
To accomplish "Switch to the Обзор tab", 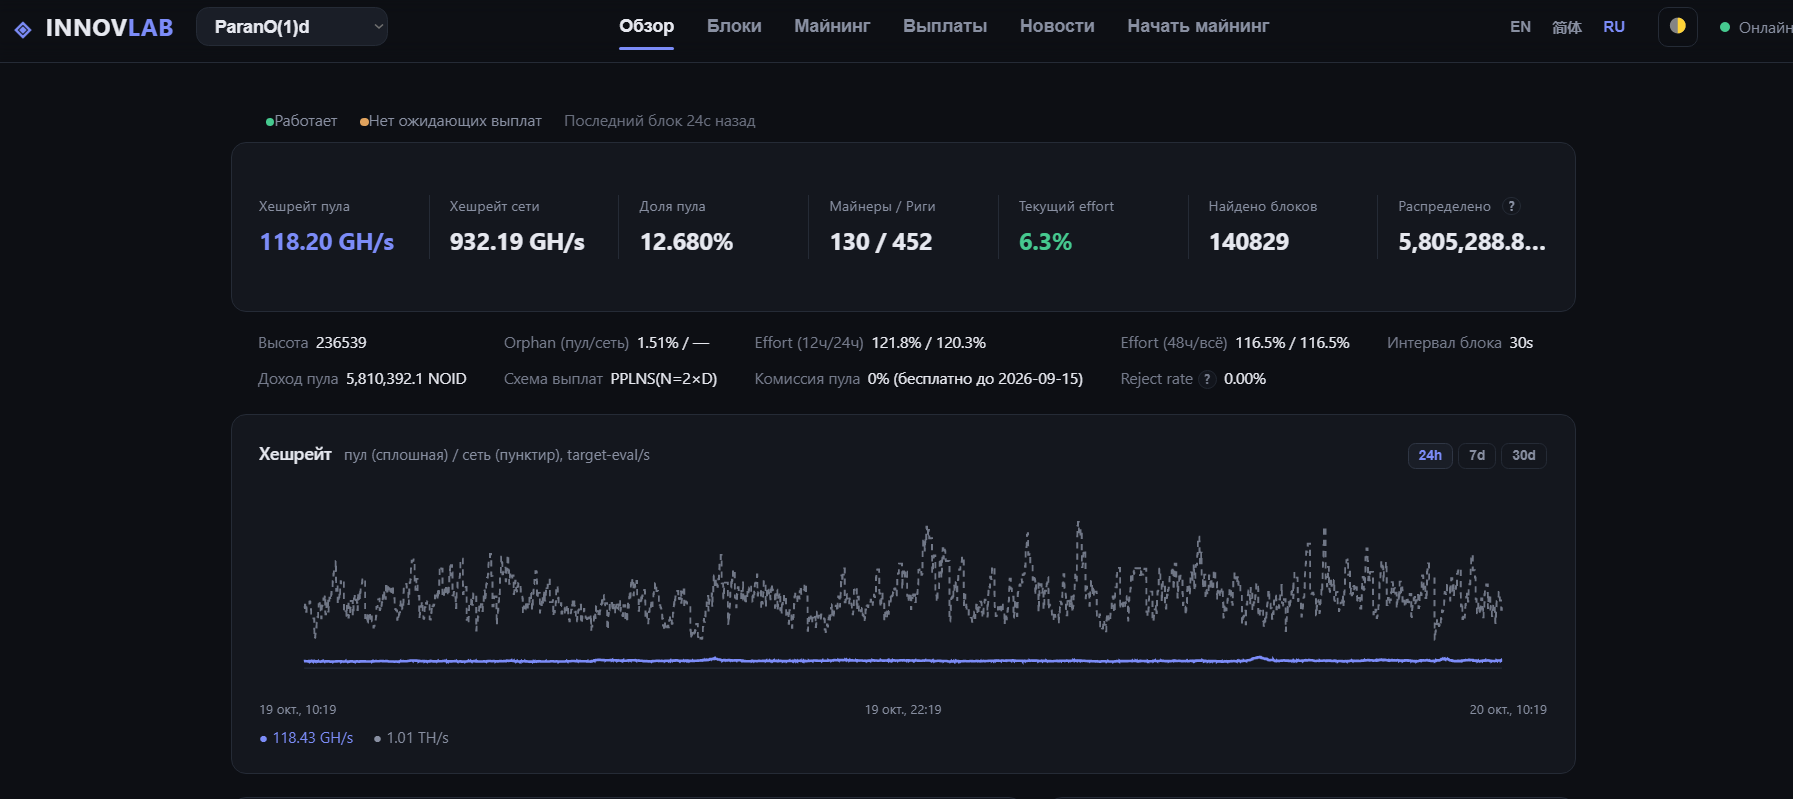I will point(646,26).
